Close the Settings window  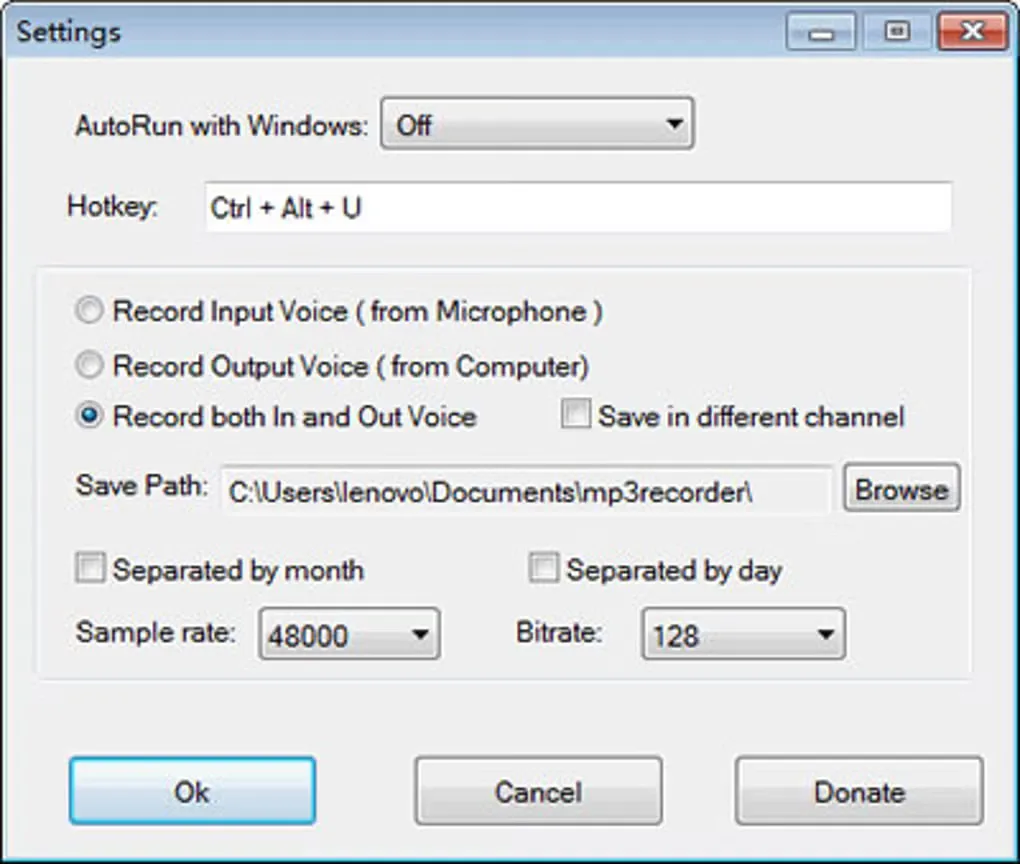(973, 32)
